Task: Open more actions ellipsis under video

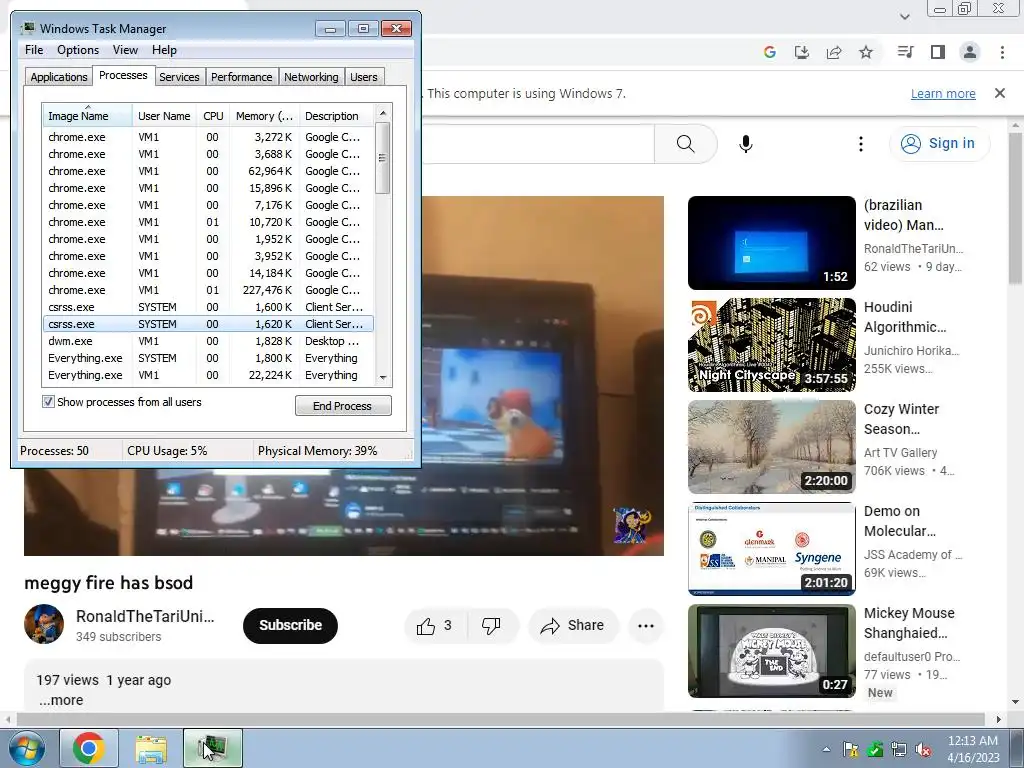Action: pos(646,626)
